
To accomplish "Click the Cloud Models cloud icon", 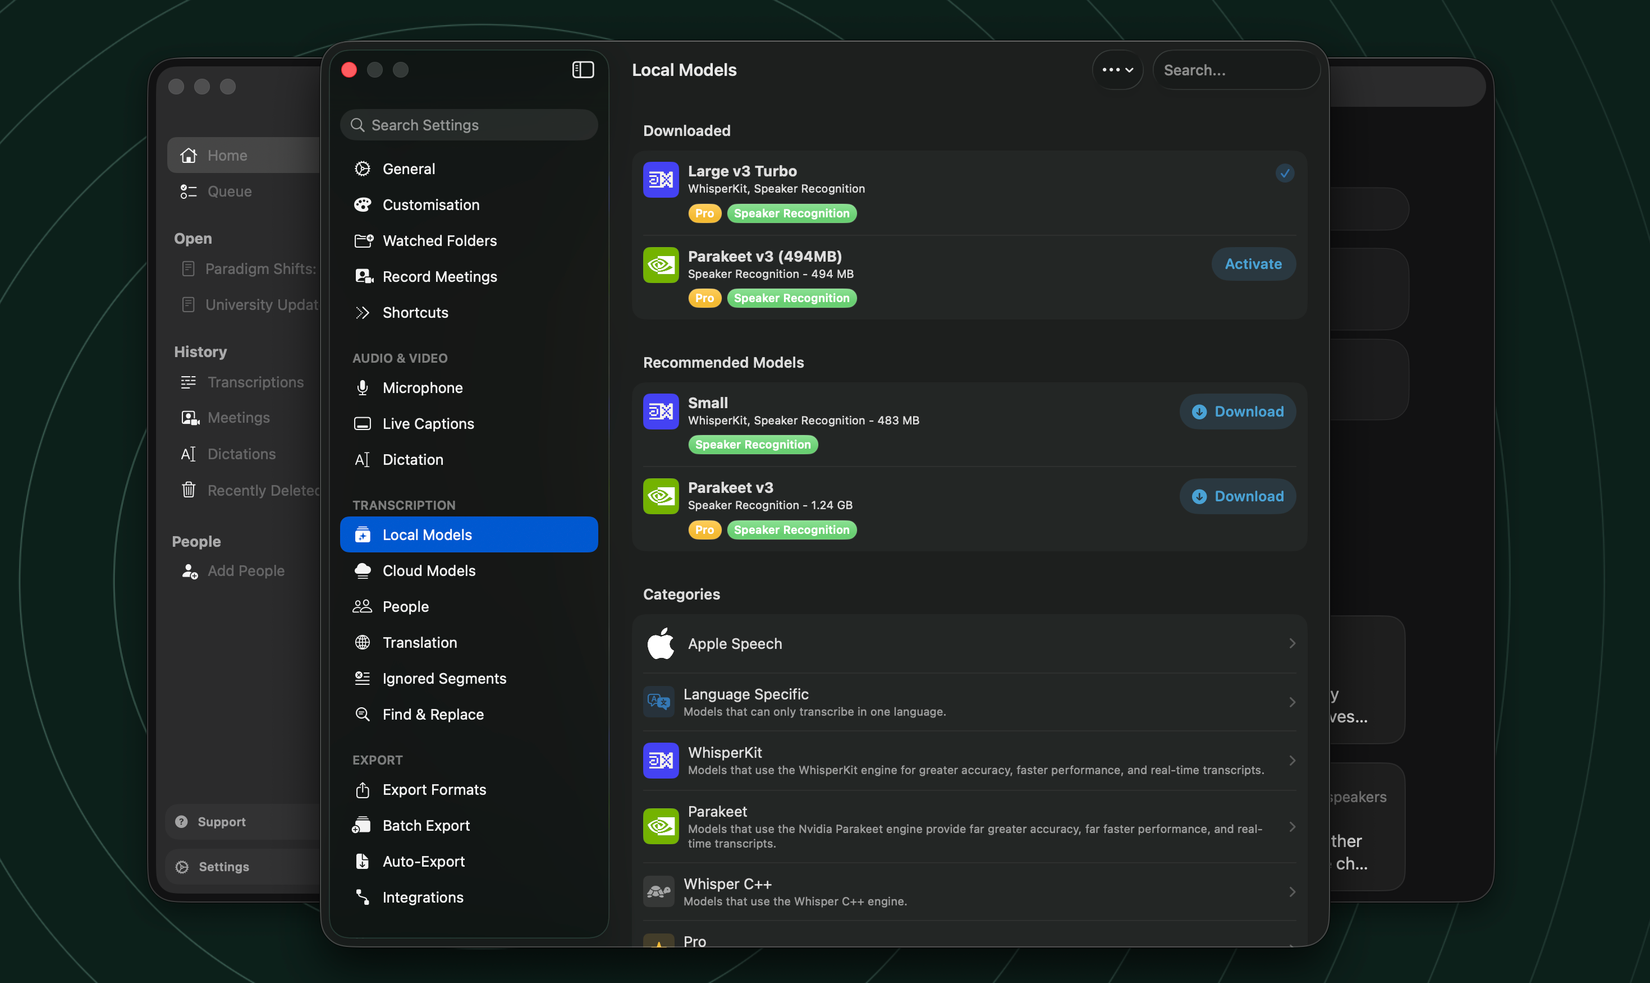I will tap(362, 571).
